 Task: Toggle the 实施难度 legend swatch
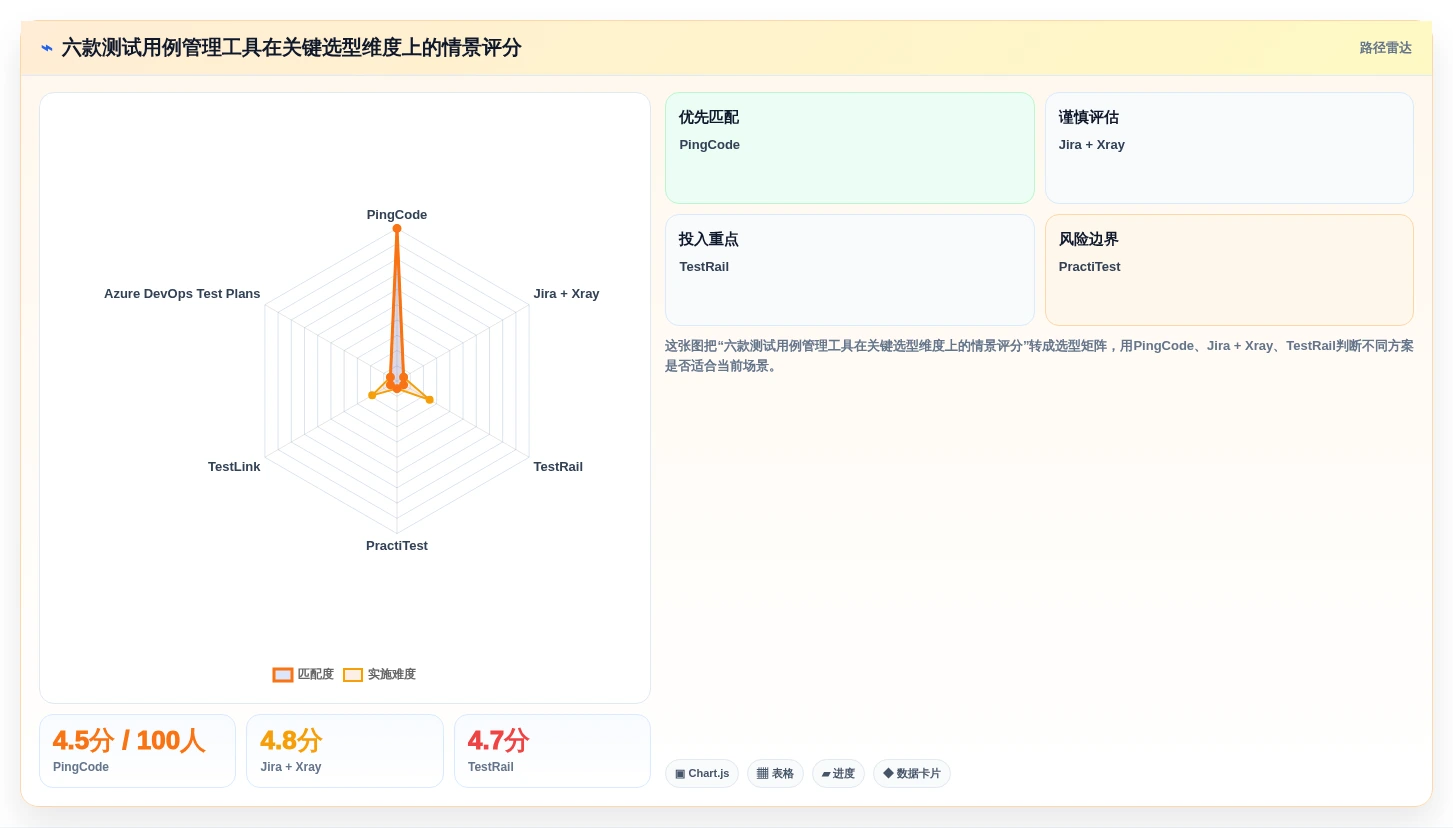[x=353, y=675]
